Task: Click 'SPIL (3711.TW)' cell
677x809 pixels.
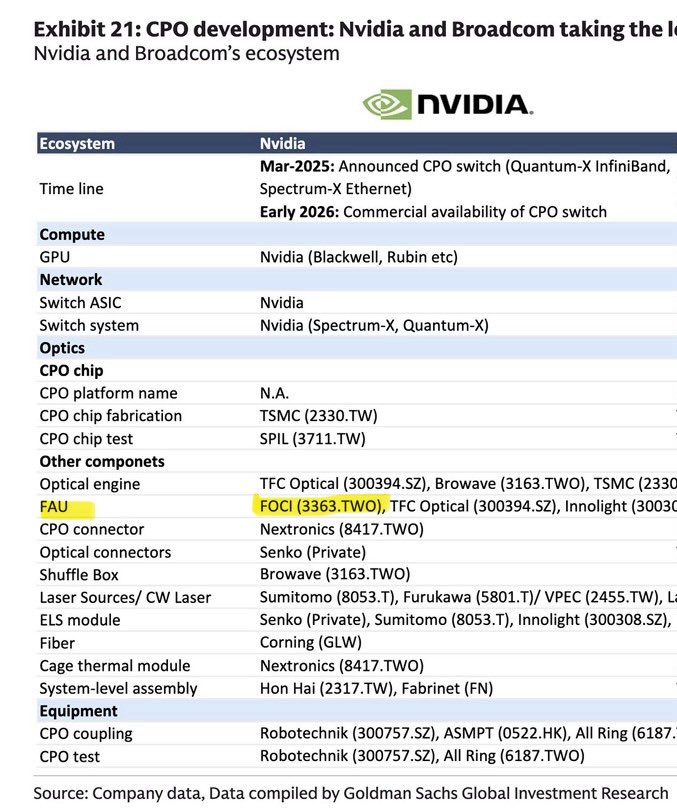Action: tap(312, 439)
